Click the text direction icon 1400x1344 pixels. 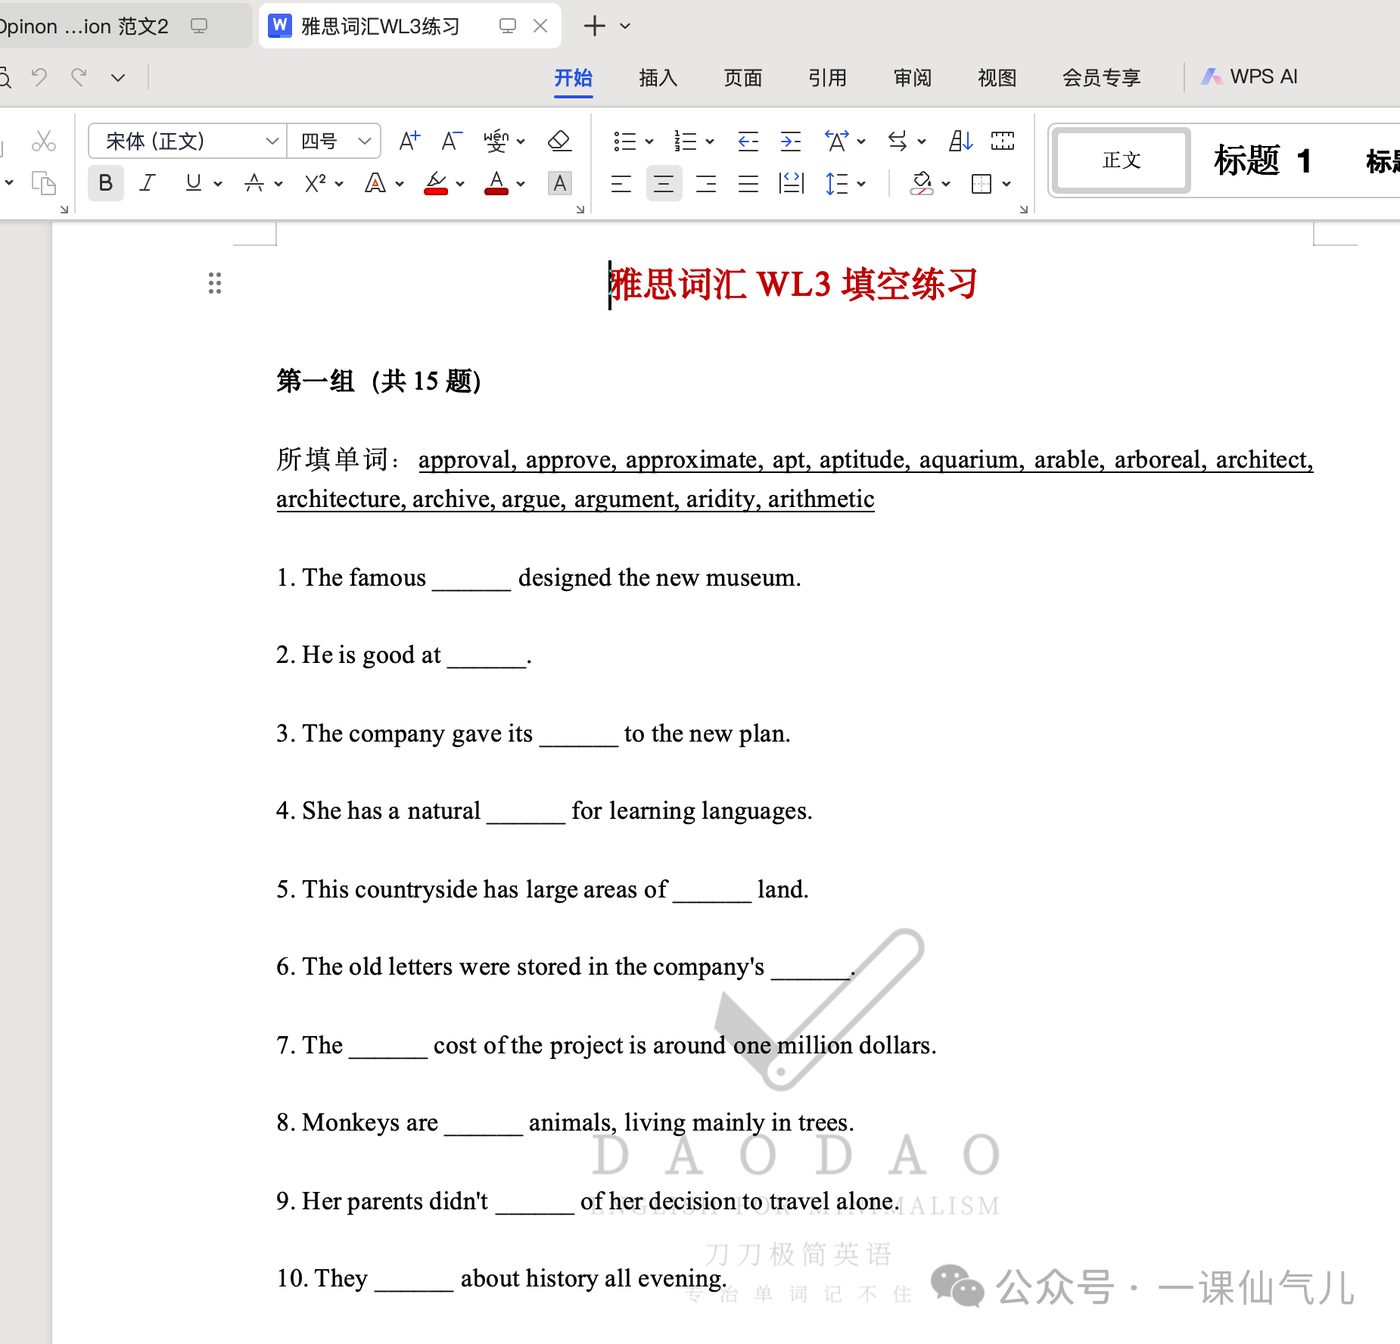tap(898, 141)
